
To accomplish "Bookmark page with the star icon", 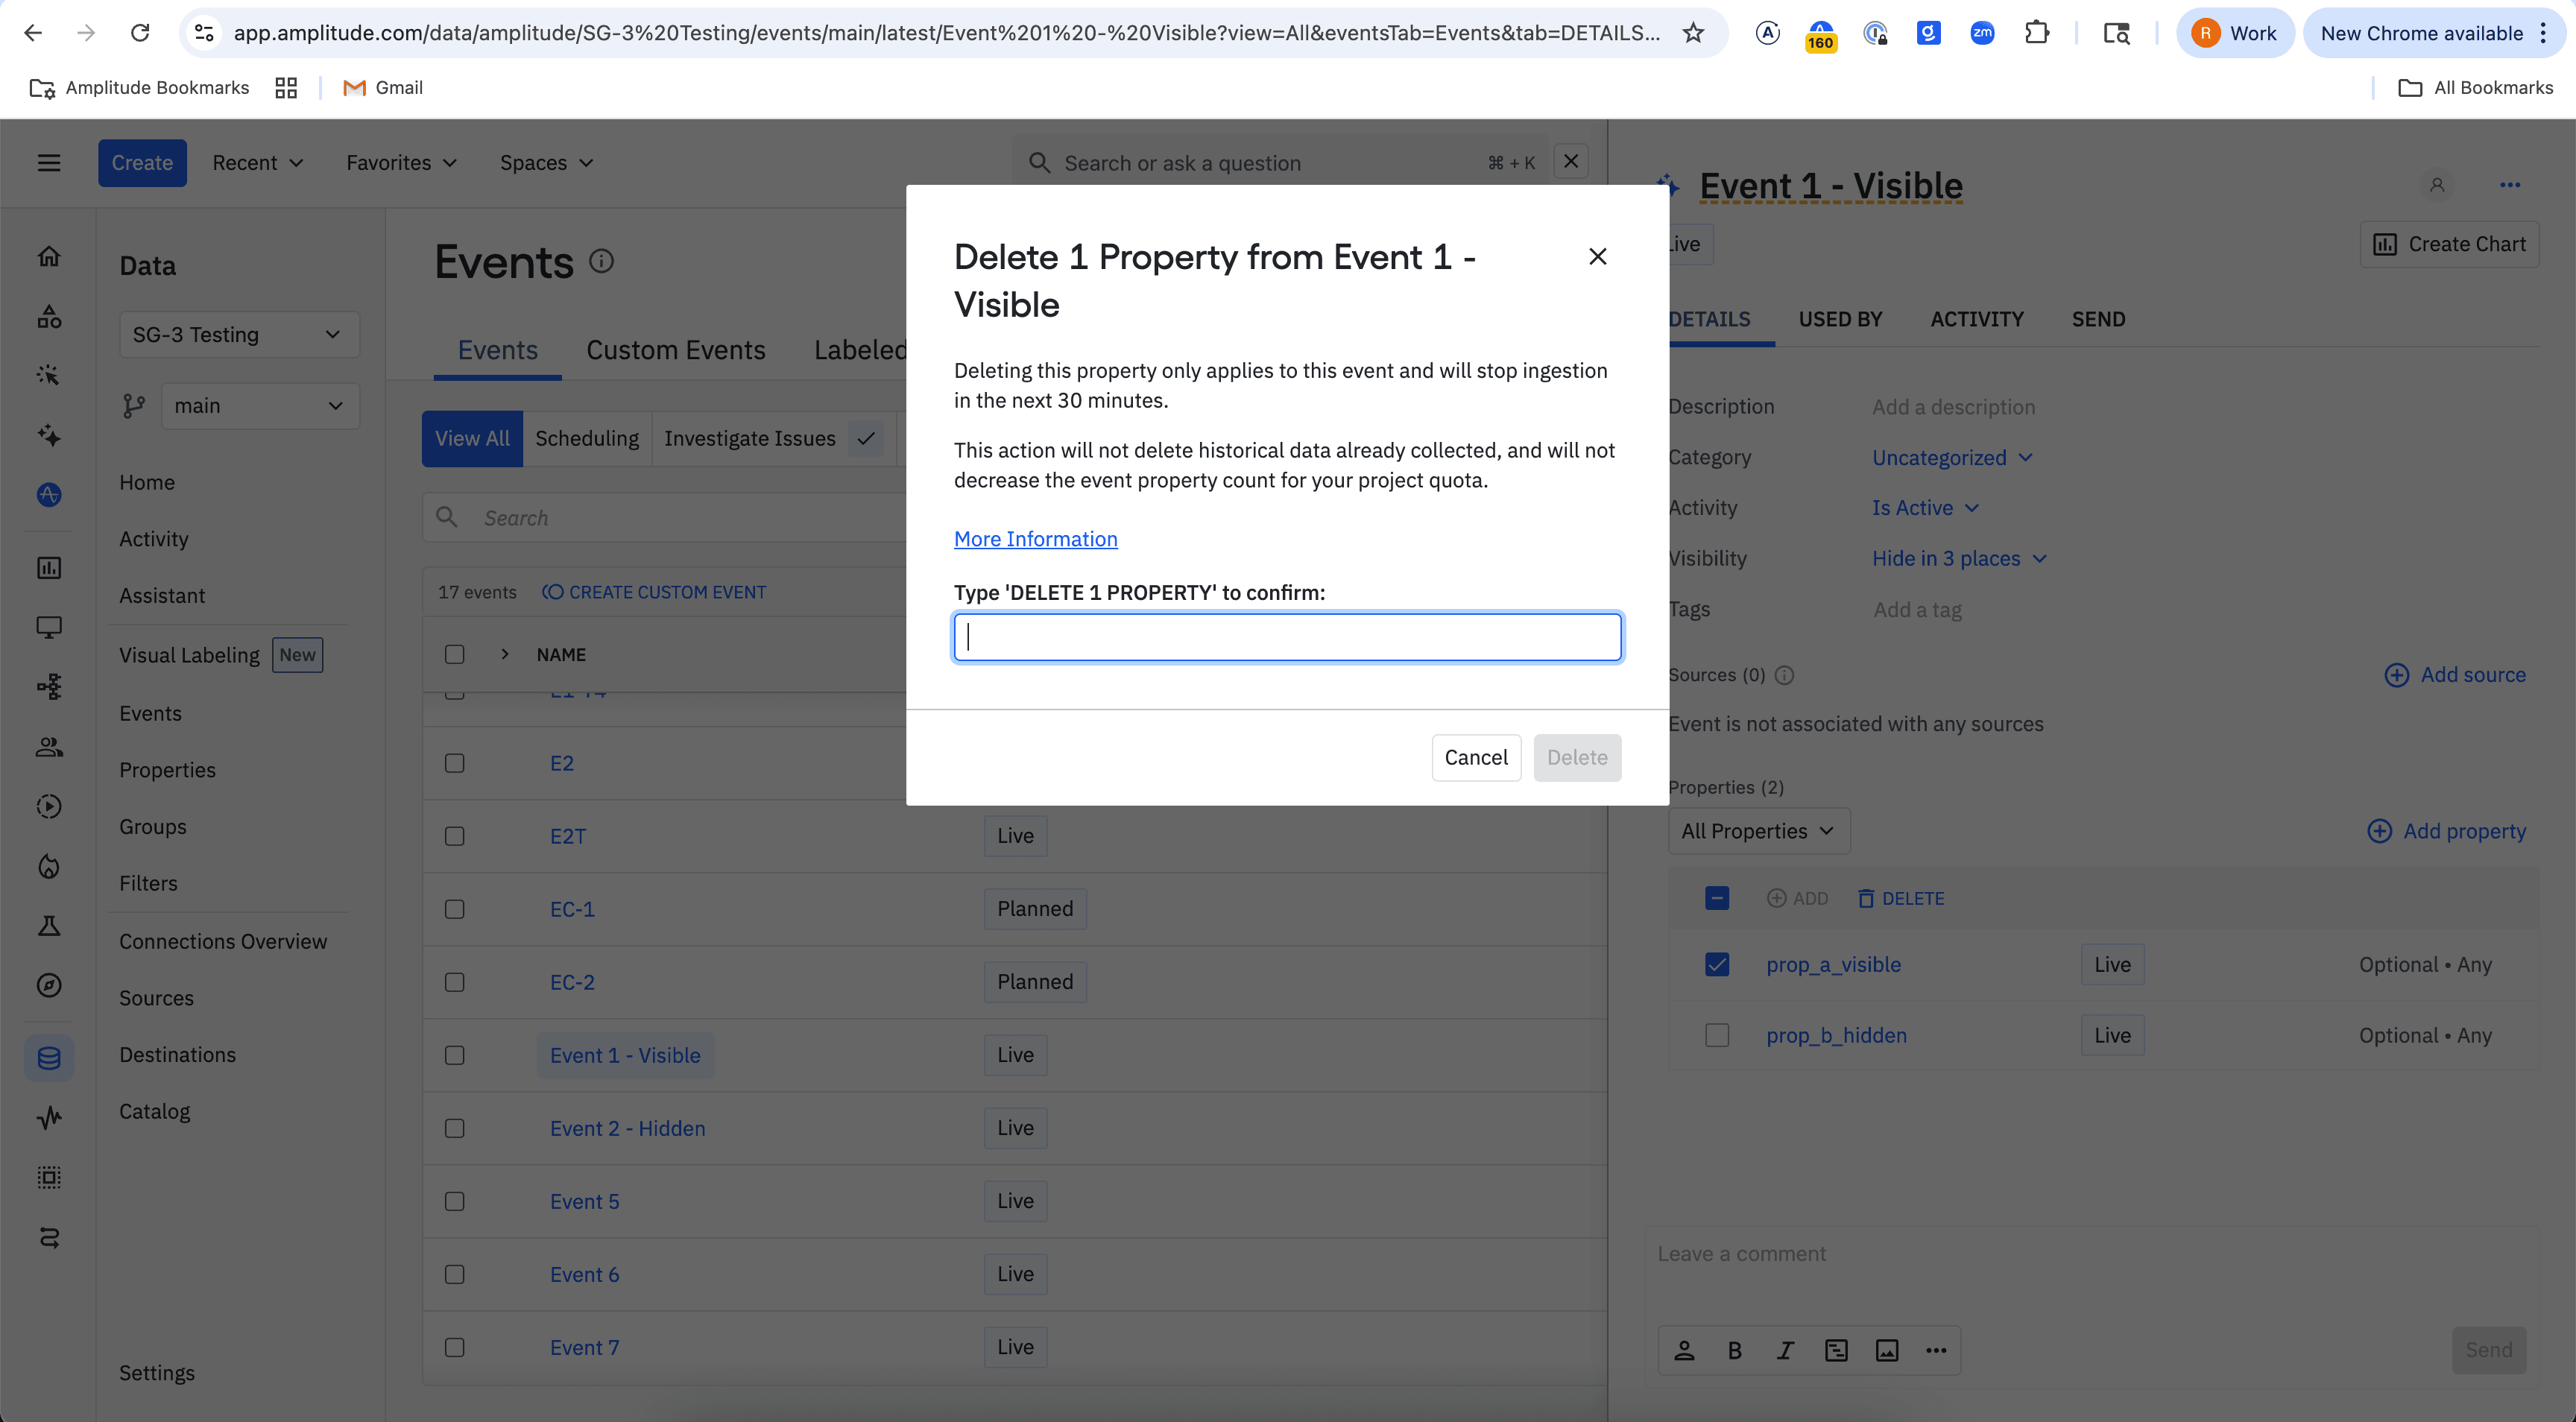I will coord(1693,33).
